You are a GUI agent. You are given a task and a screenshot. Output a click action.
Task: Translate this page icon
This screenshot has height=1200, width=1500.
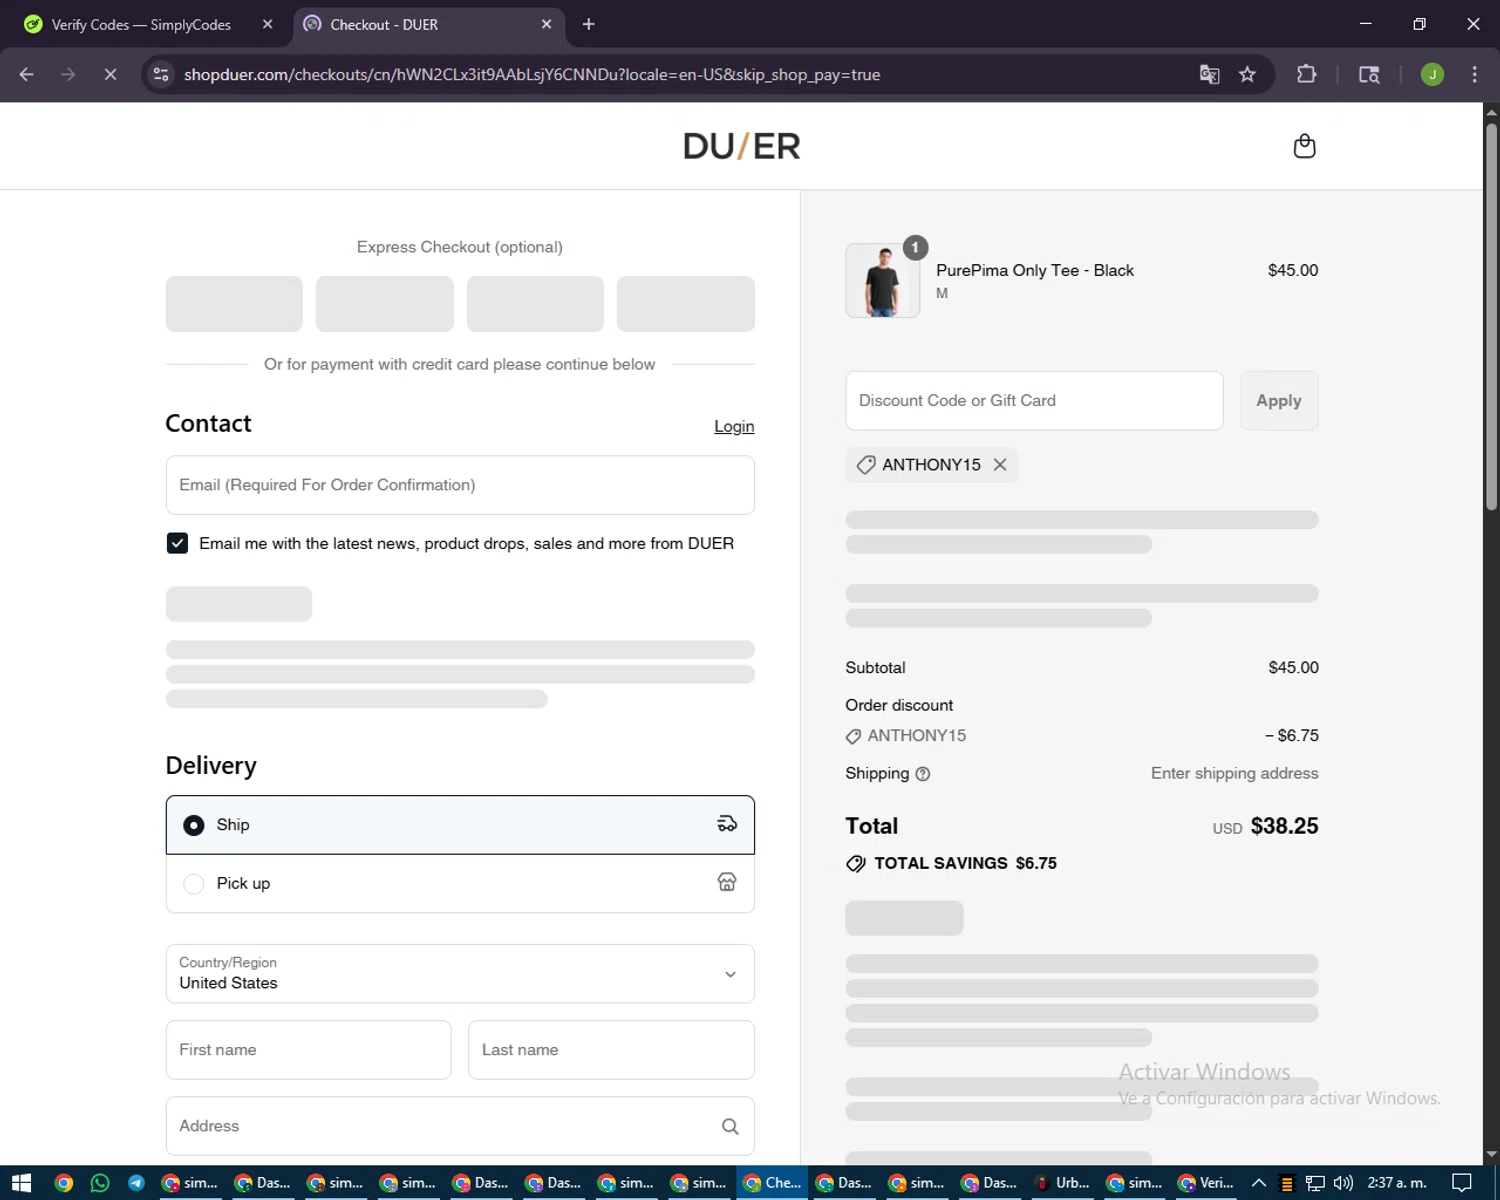pos(1209,74)
